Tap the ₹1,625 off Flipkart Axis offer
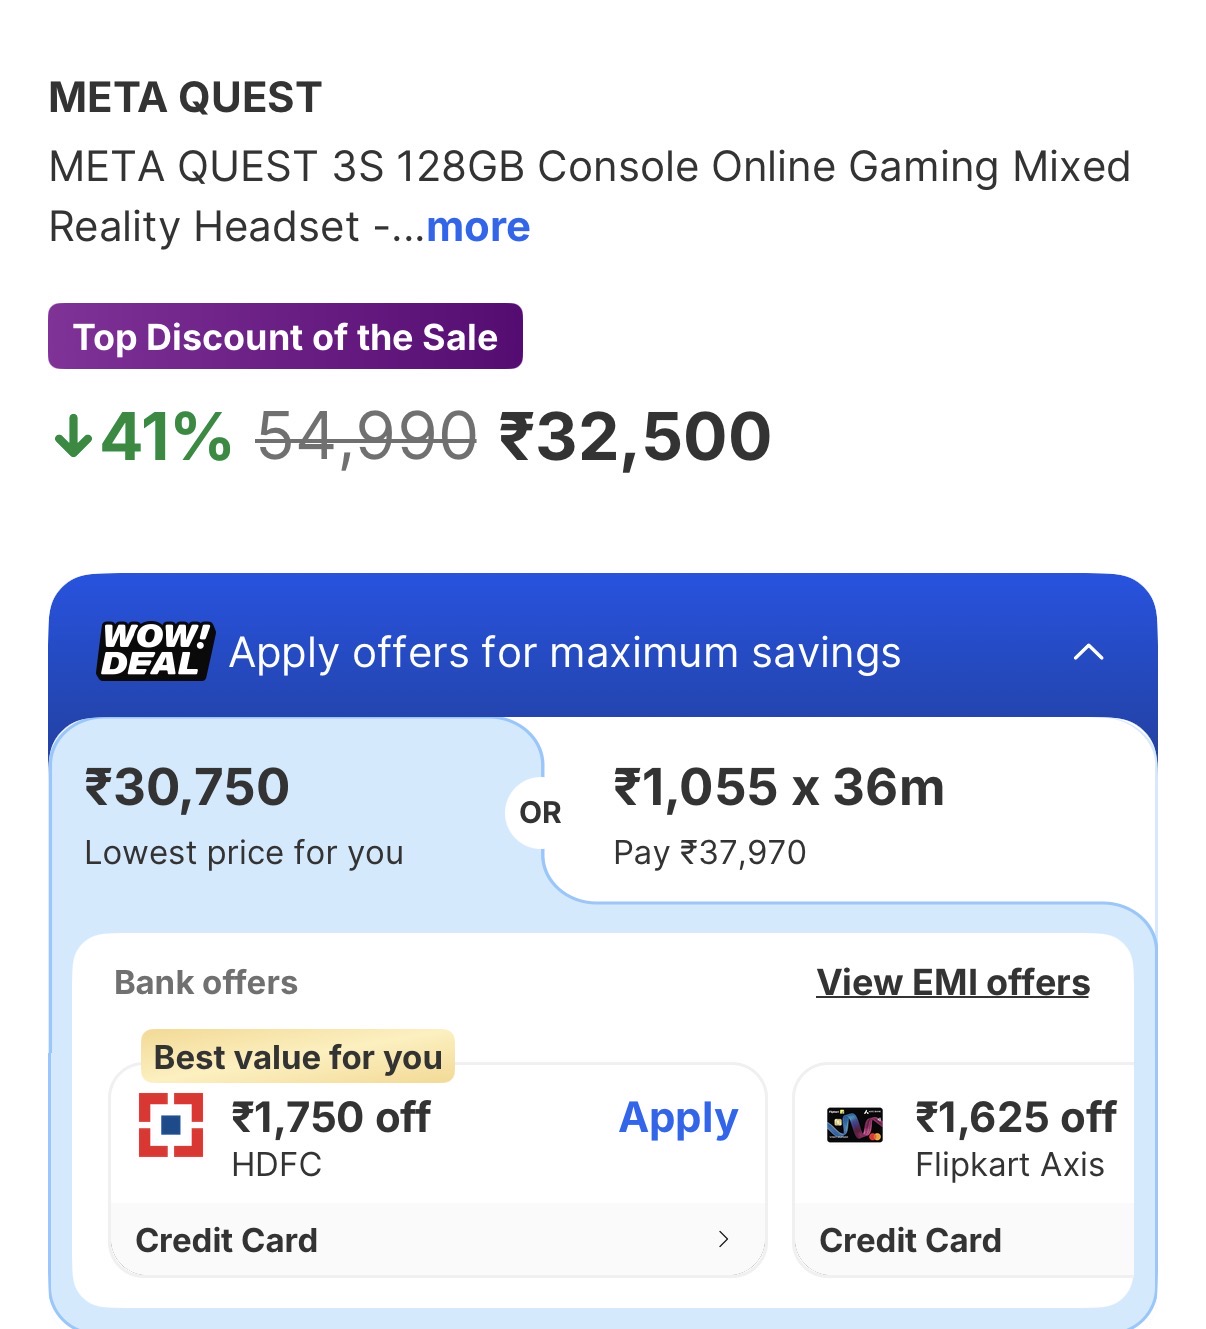The height and width of the screenshot is (1329, 1206). point(1015,1118)
